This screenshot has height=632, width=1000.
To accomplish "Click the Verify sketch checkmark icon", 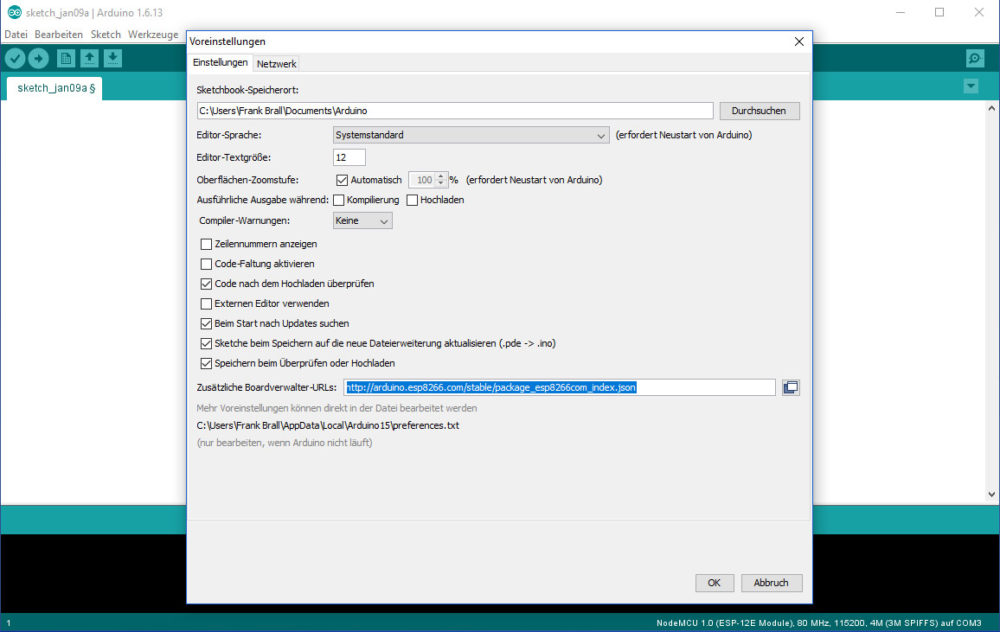I will pos(14,58).
